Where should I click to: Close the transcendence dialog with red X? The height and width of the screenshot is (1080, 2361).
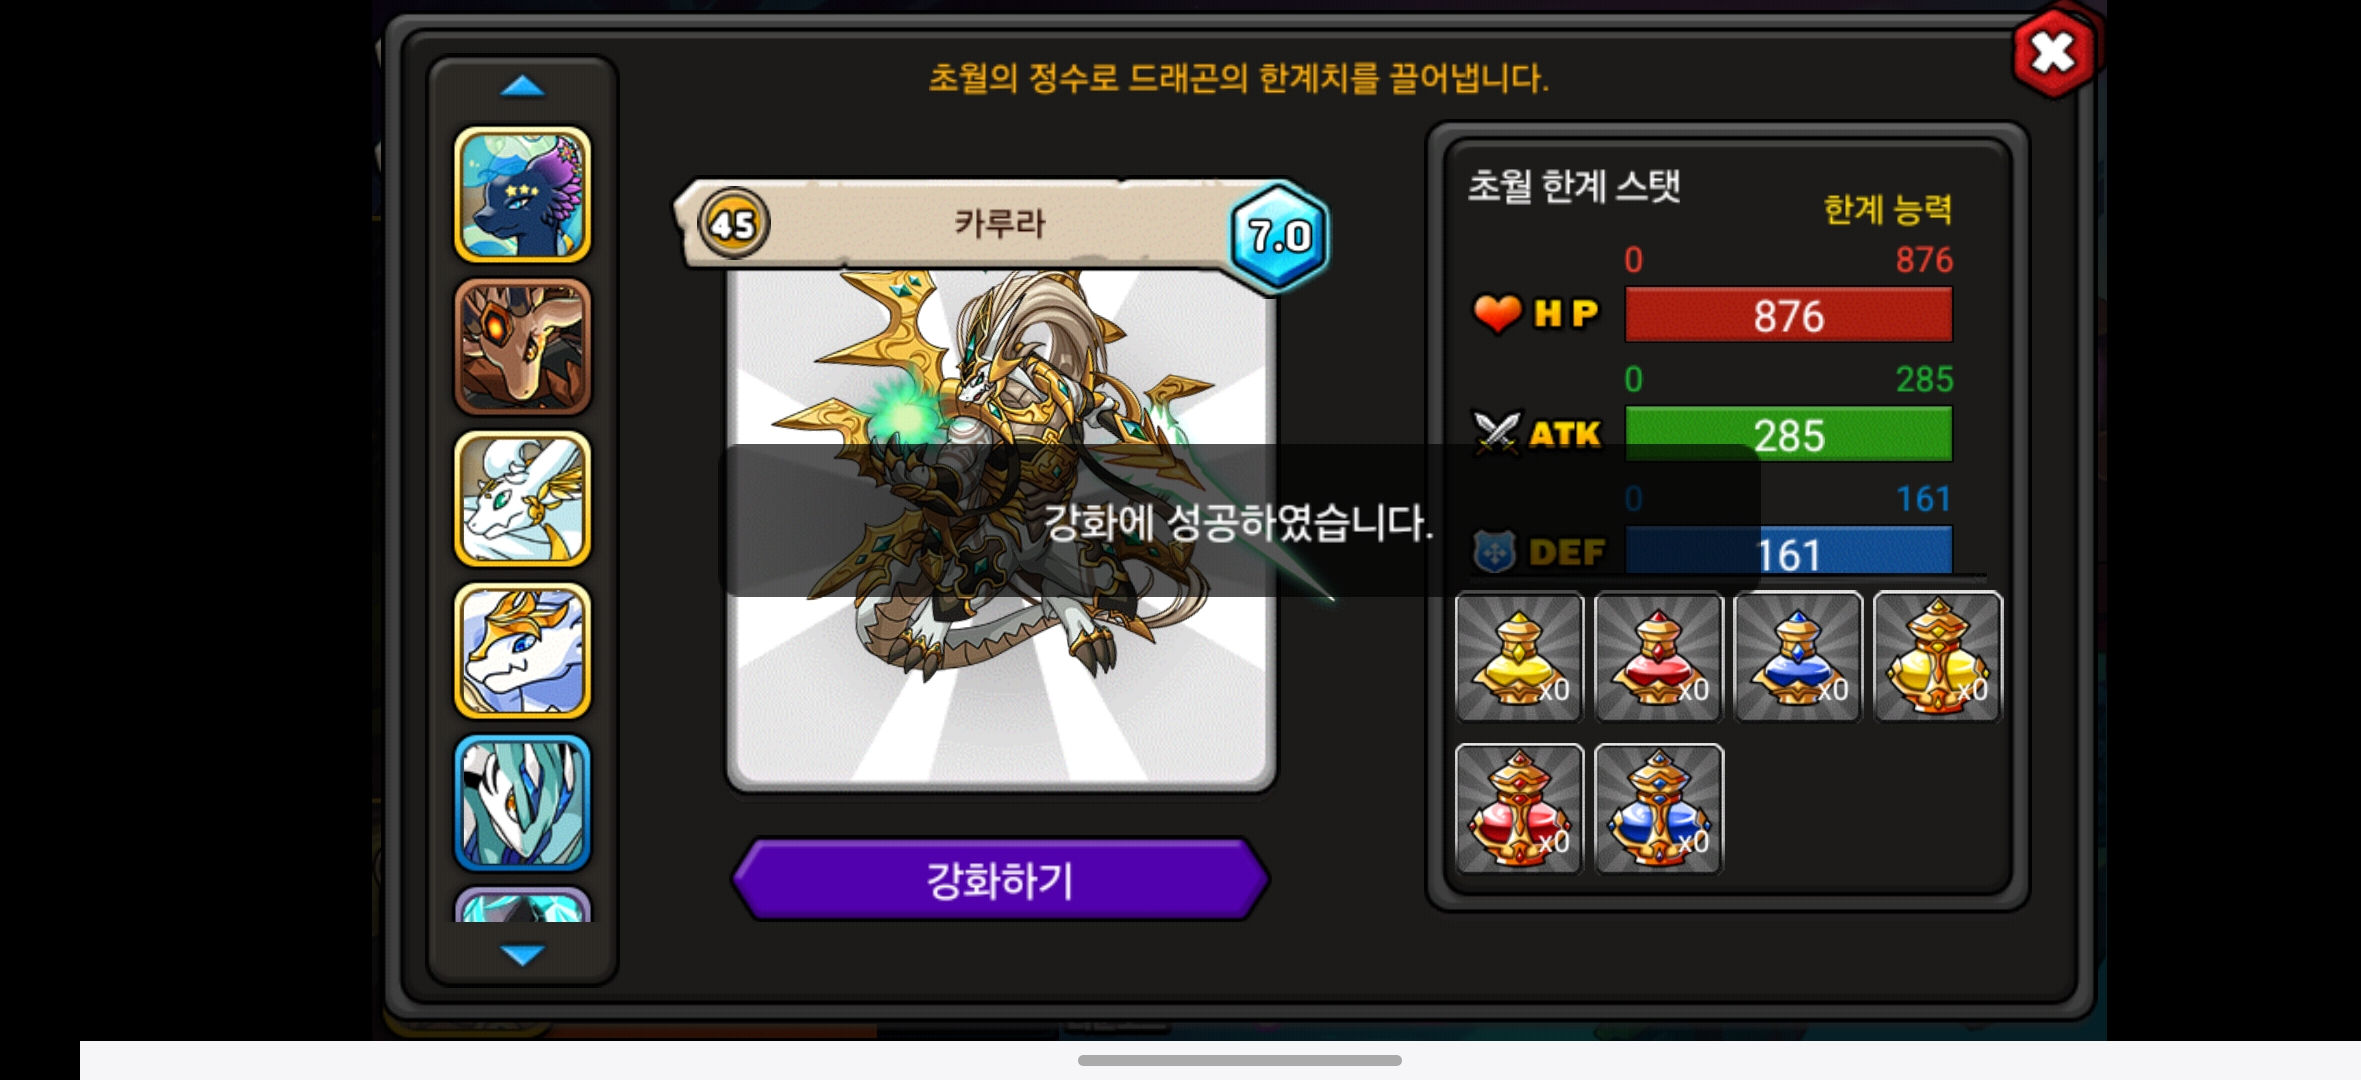pos(2053,53)
